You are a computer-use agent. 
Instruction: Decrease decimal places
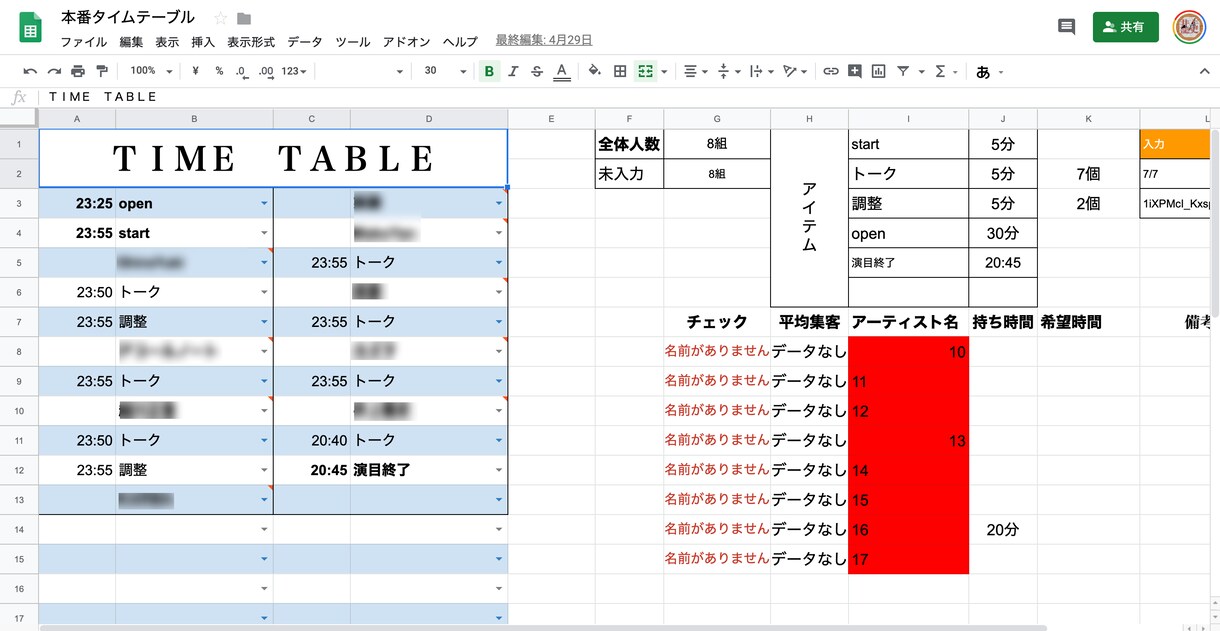(x=242, y=71)
